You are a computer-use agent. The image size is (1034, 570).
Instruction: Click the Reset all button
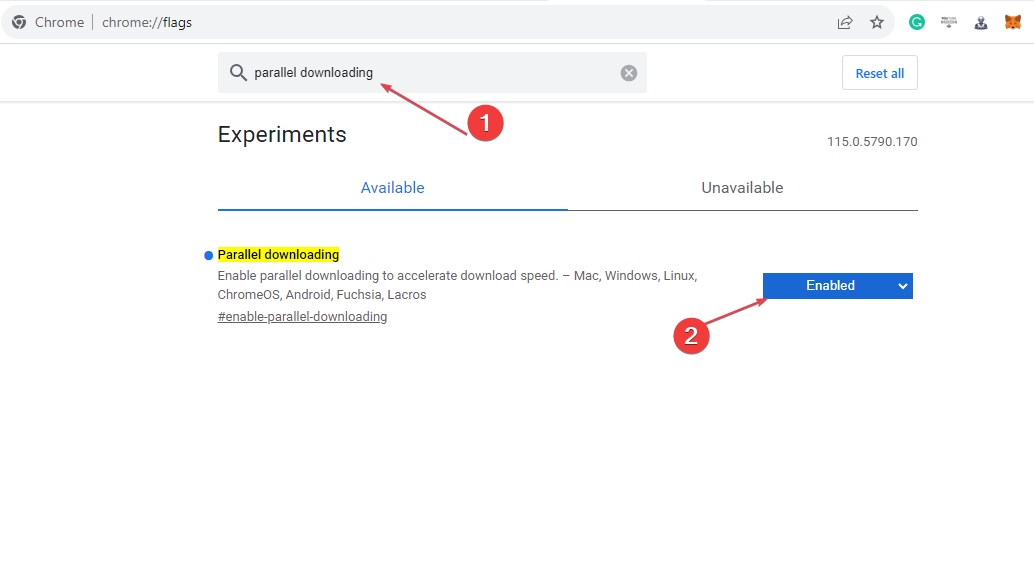(x=880, y=73)
